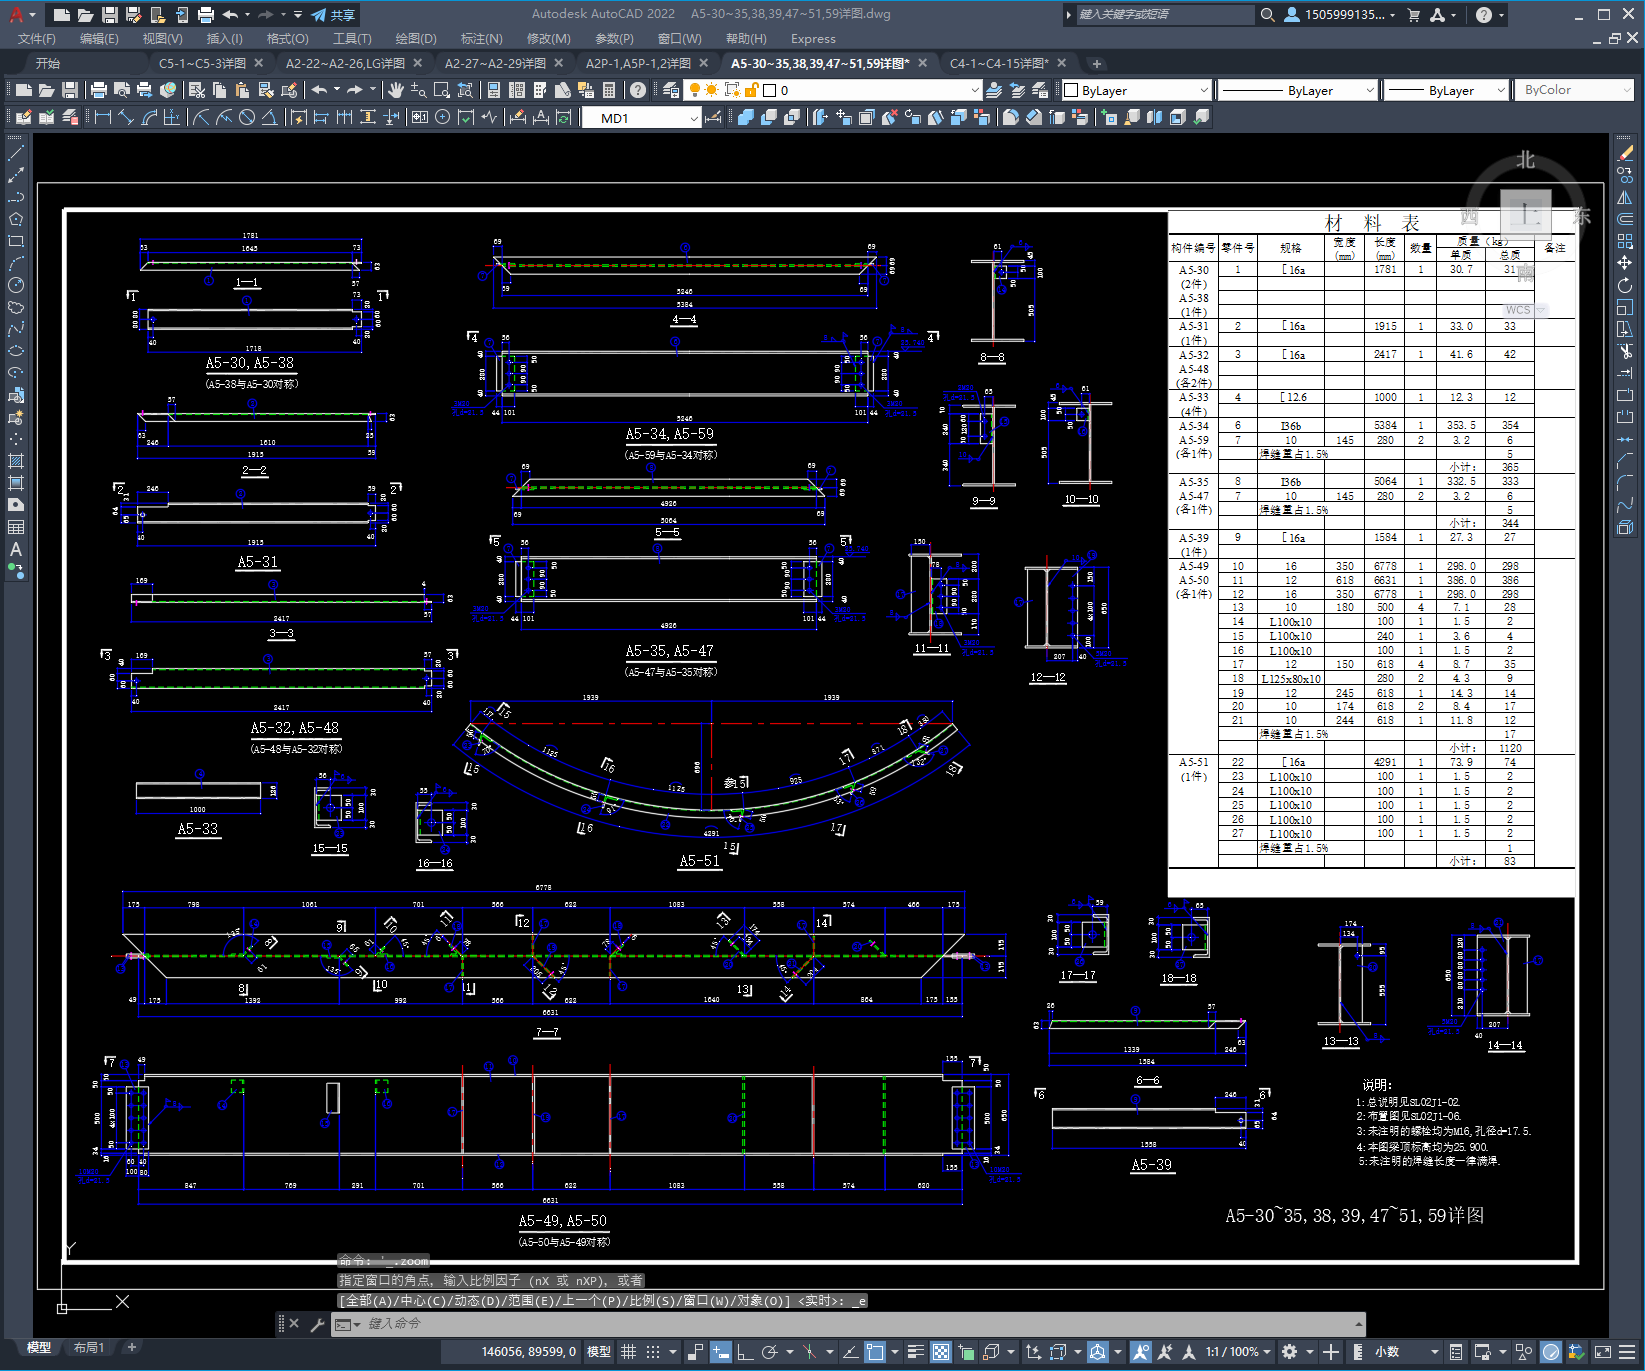
Task: Select the Rectangle tool in draw toolbar
Action: (16, 241)
